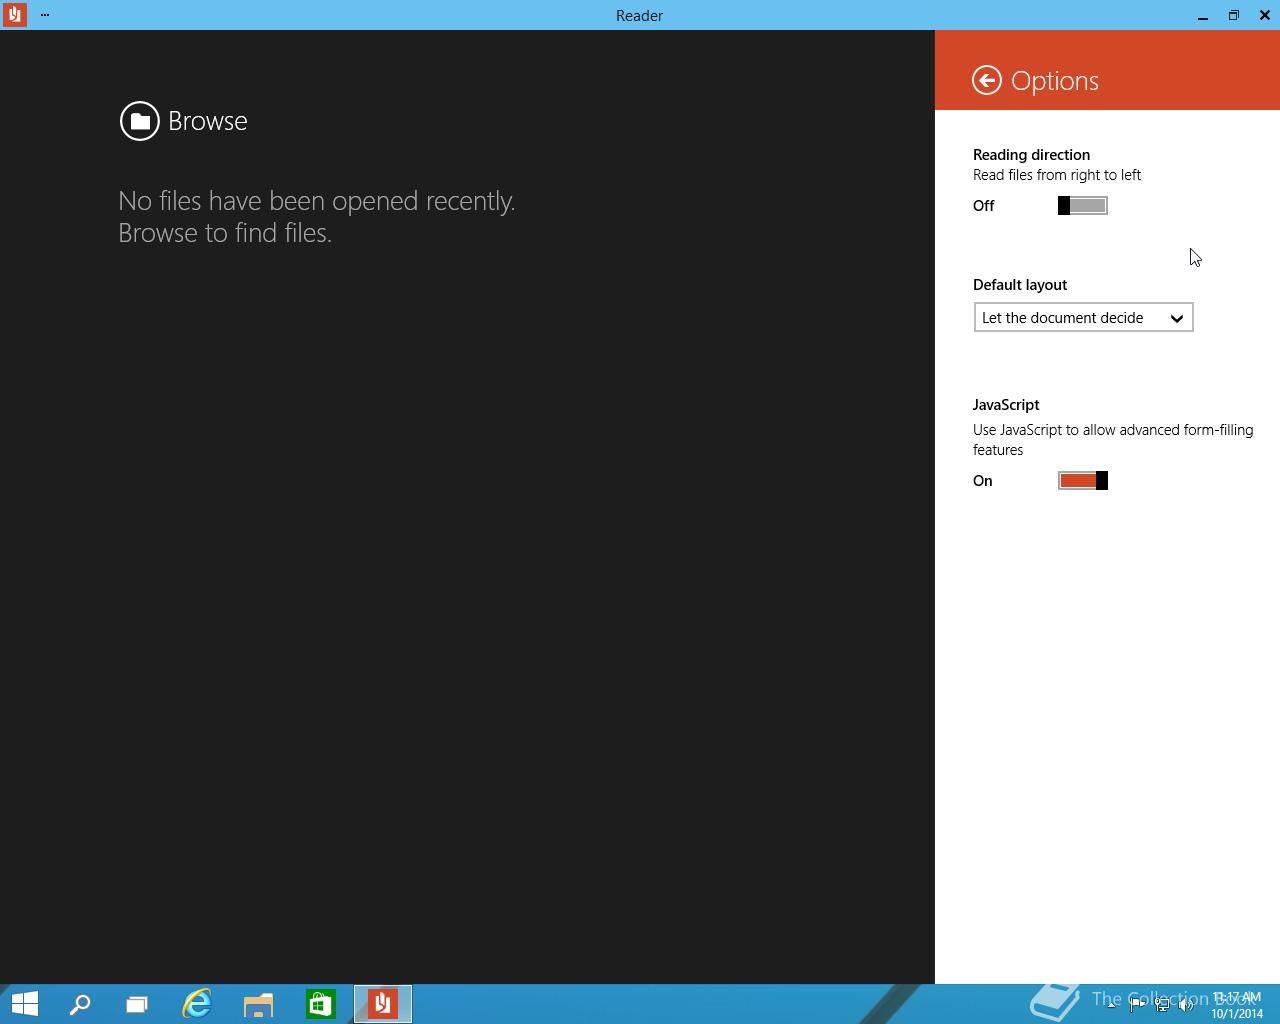Click the 'Reading direction' heading
Image resolution: width=1280 pixels, height=1024 pixels.
click(1031, 155)
